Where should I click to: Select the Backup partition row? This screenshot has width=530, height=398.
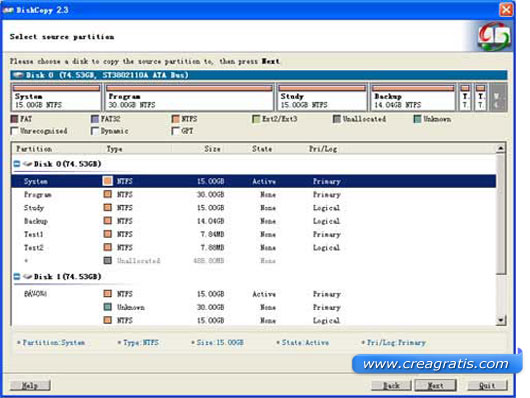pos(254,221)
